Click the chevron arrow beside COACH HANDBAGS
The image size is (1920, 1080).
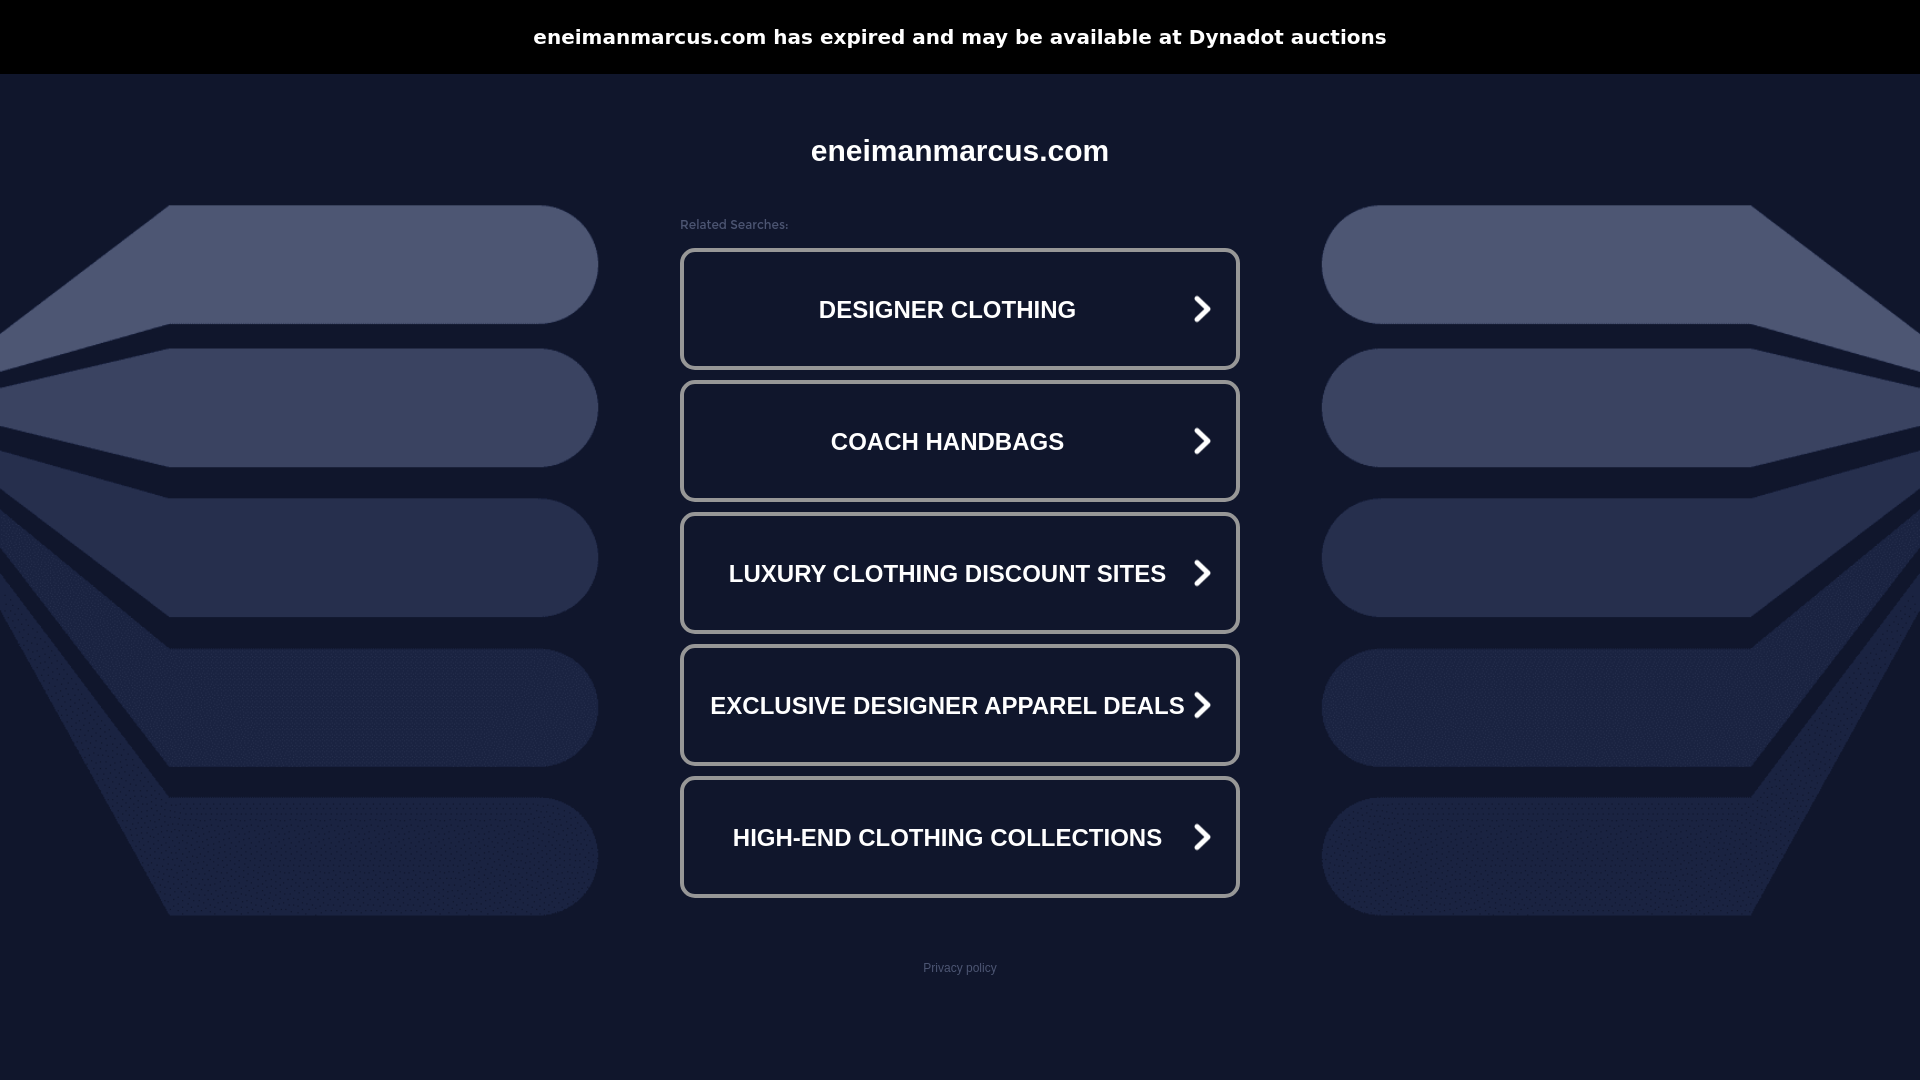click(x=1202, y=441)
